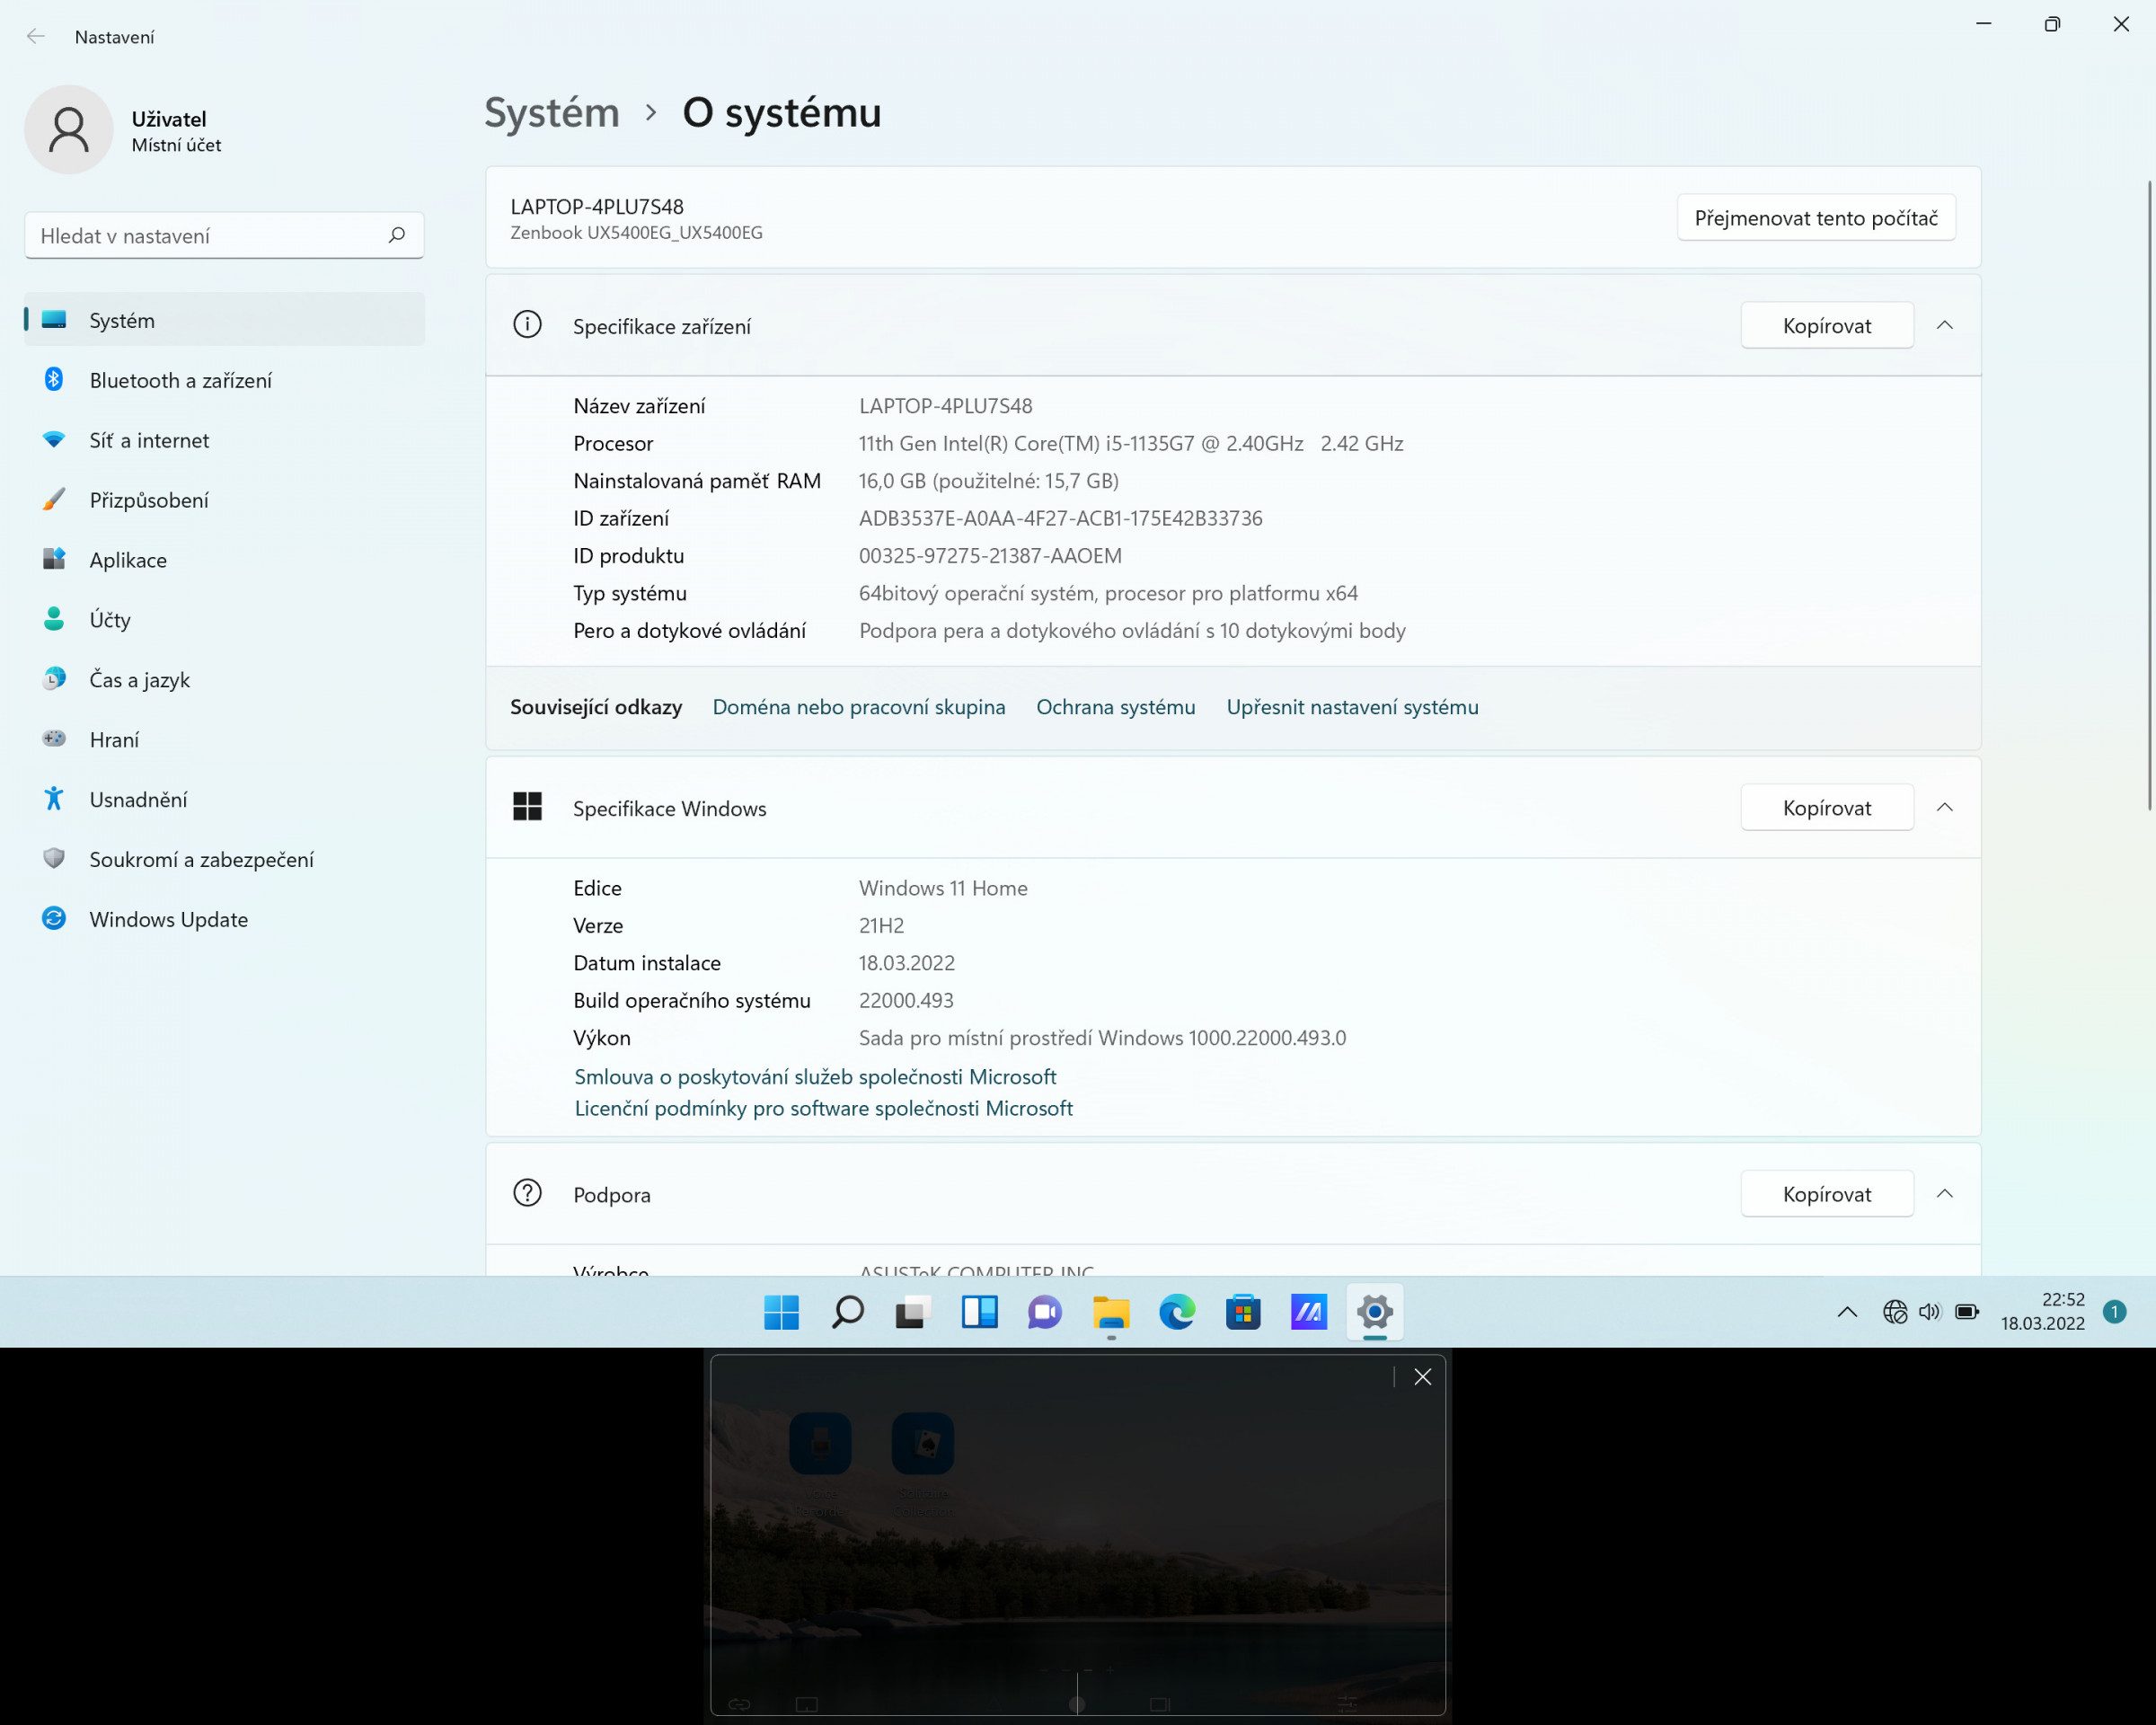This screenshot has height=1725, width=2156.
Task: Focus the Hledat v nastavení field
Action: click(x=224, y=235)
